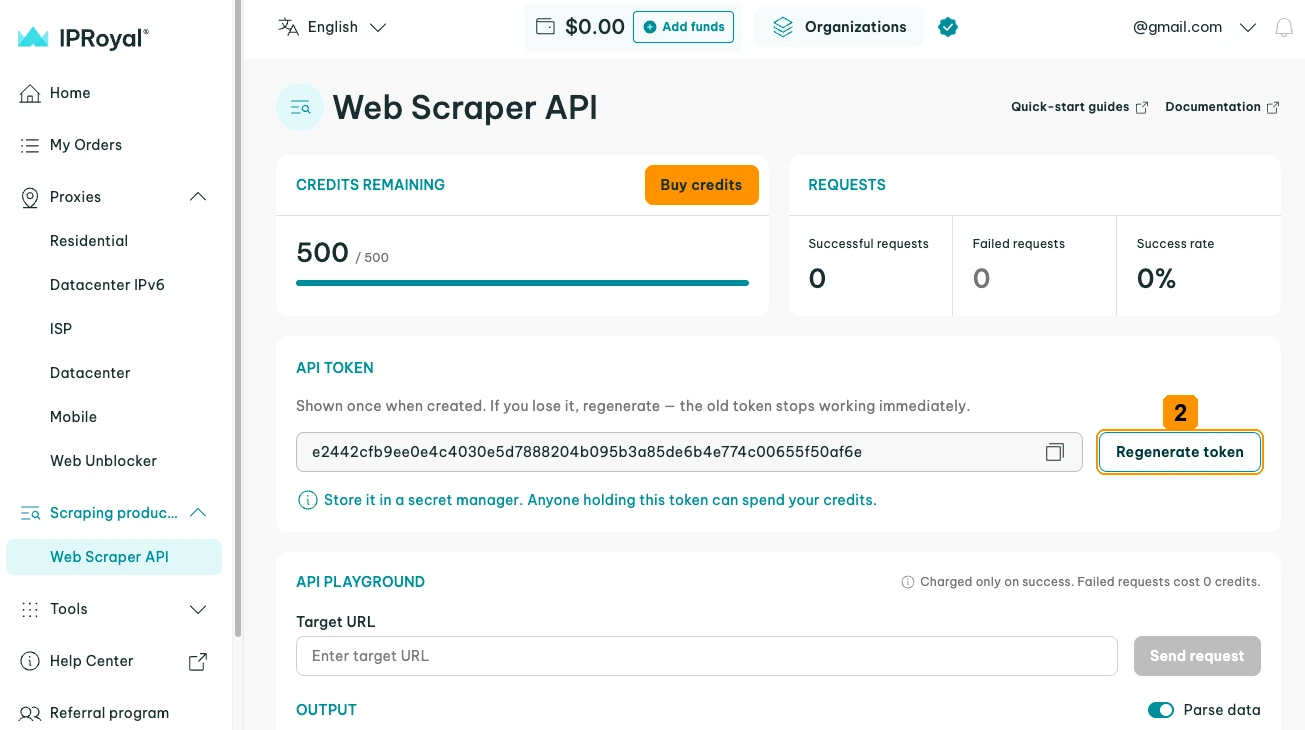Open Help Center external link icon
Image resolution: width=1305 pixels, height=730 pixels.
click(198, 661)
